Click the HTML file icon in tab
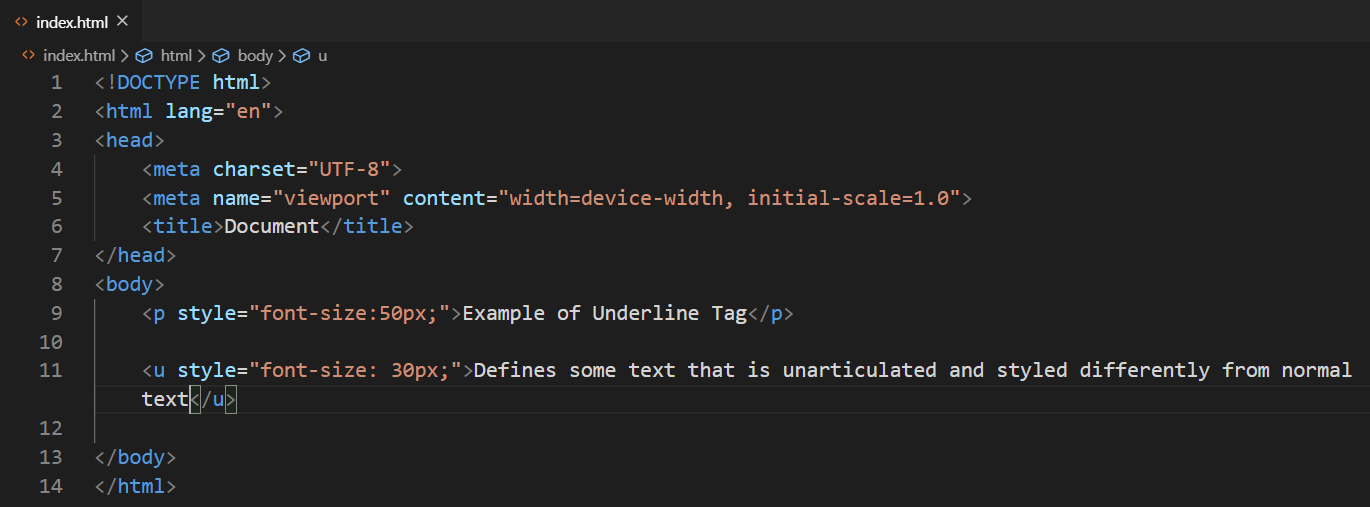The width and height of the screenshot is (1370, 507). click(x=21, y=21)
